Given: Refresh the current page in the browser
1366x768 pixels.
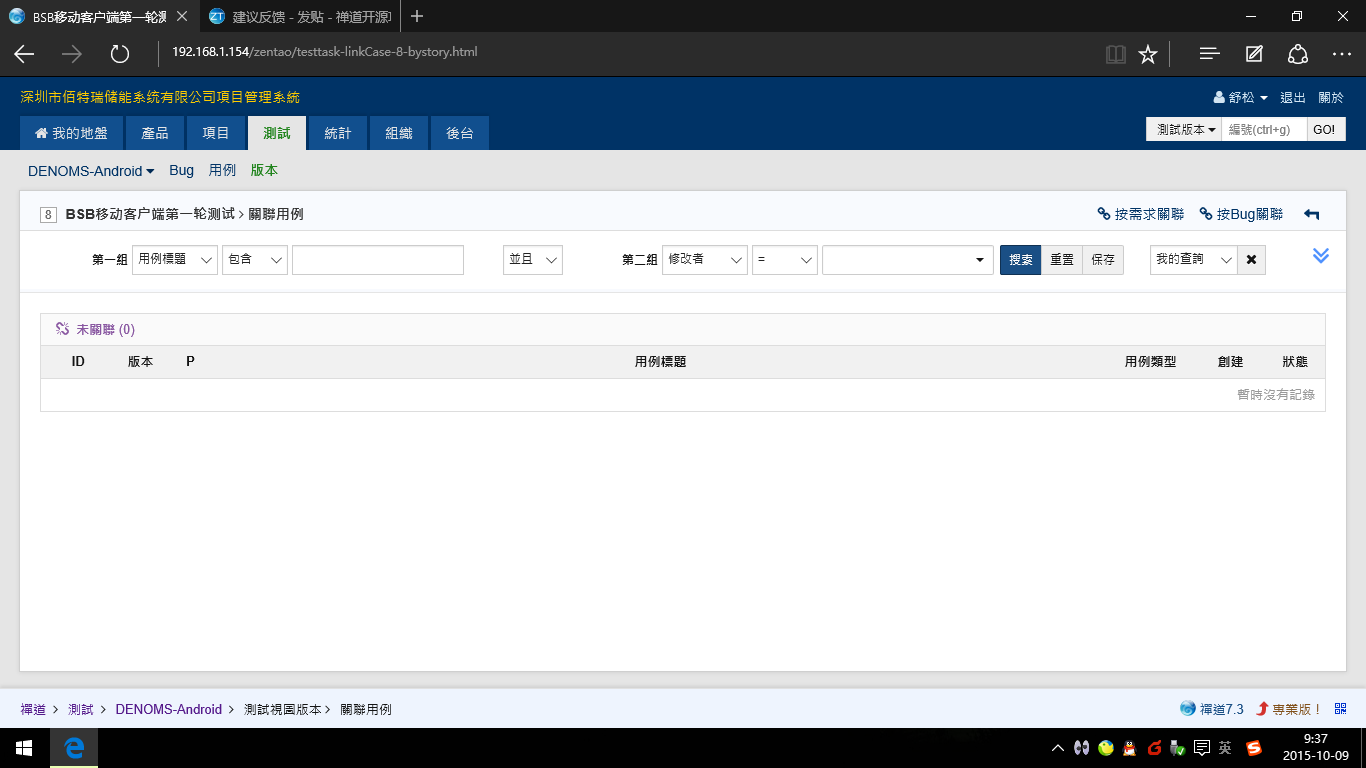Looking at the screenshot, I should 120,54.
